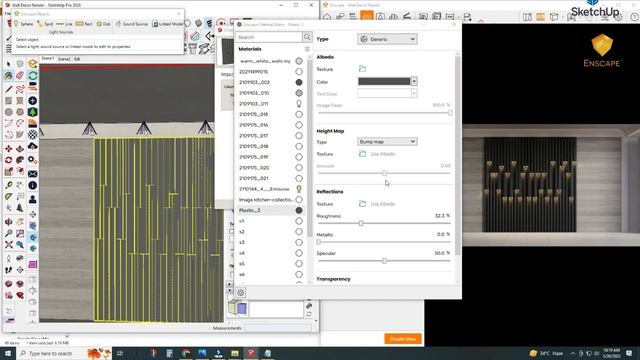The height and width of the screenshot is (360, 640).
Task: Open disabled Tint Color dropdown arrow
Action: (x=414, y=93)
